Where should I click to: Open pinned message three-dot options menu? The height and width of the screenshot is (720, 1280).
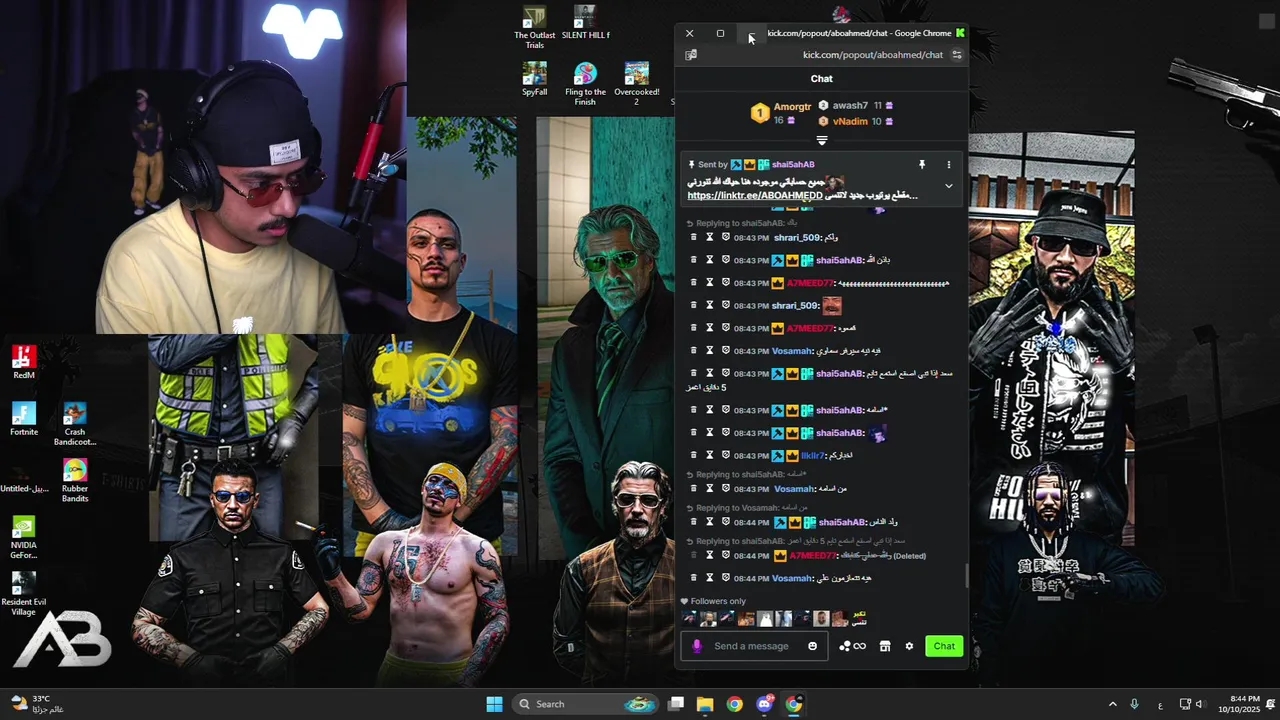click(x=949, y=164)
